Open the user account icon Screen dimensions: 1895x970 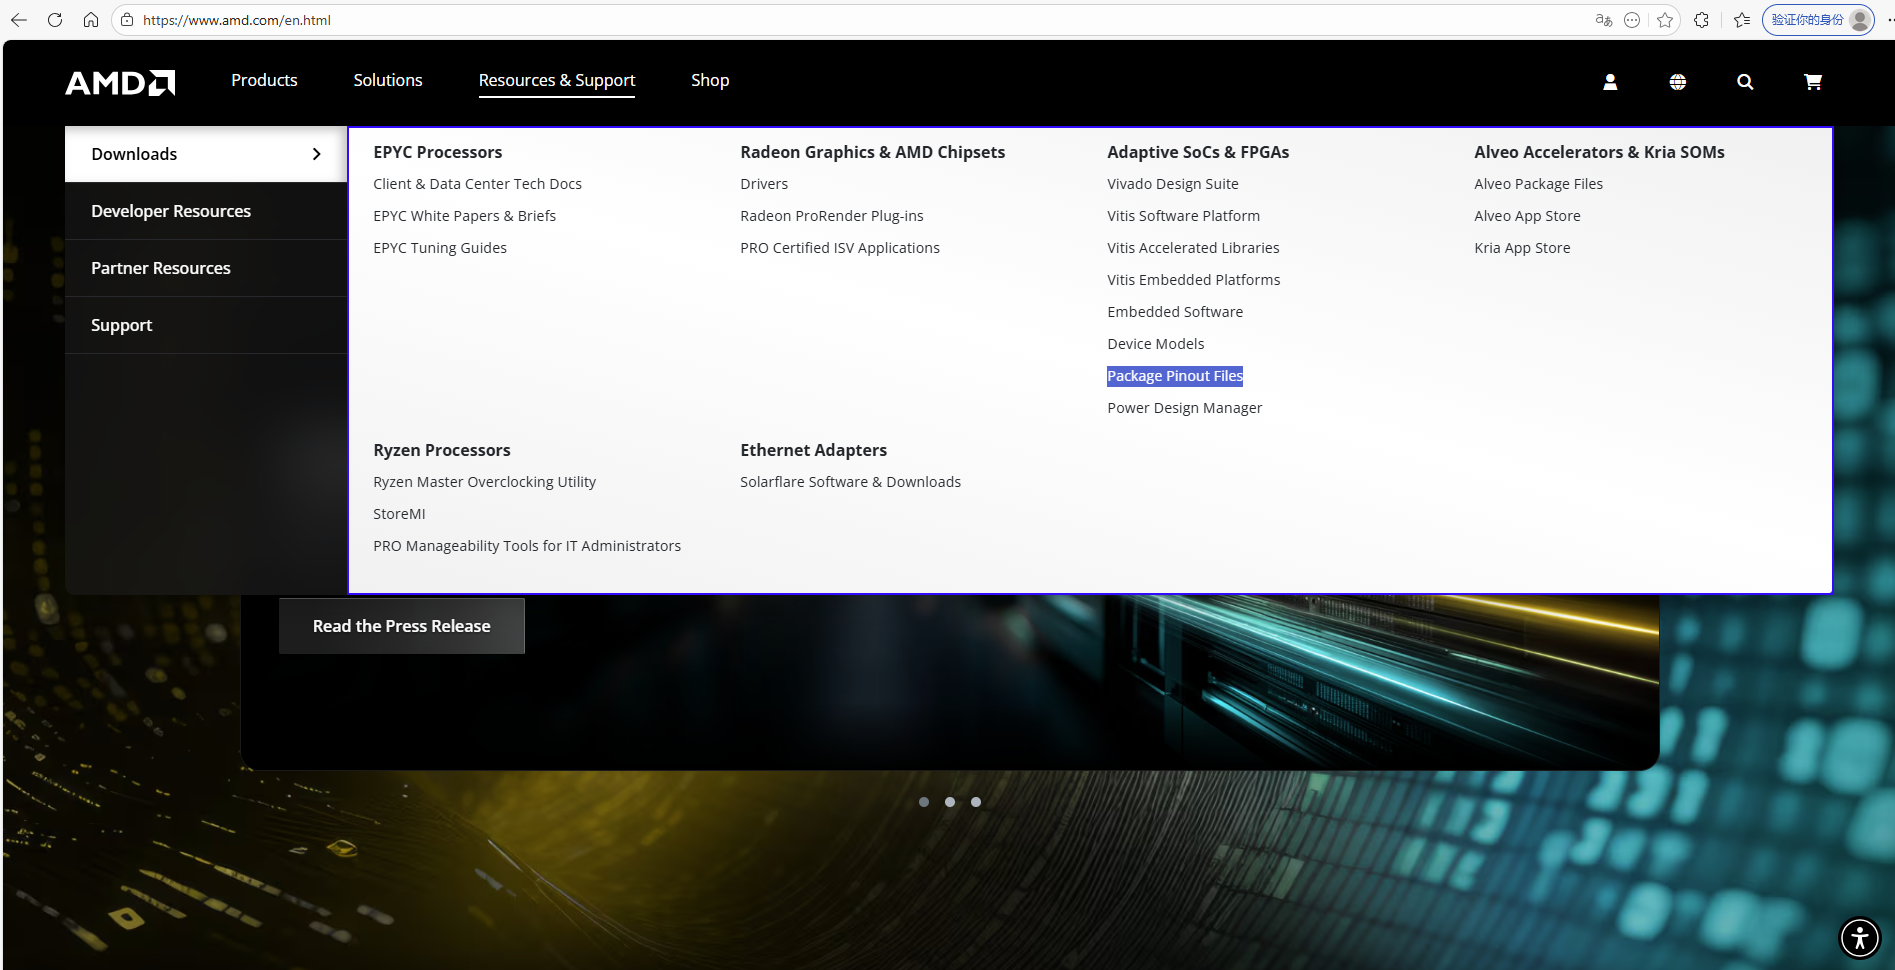pyautogui.click(x=1610, y=82)
